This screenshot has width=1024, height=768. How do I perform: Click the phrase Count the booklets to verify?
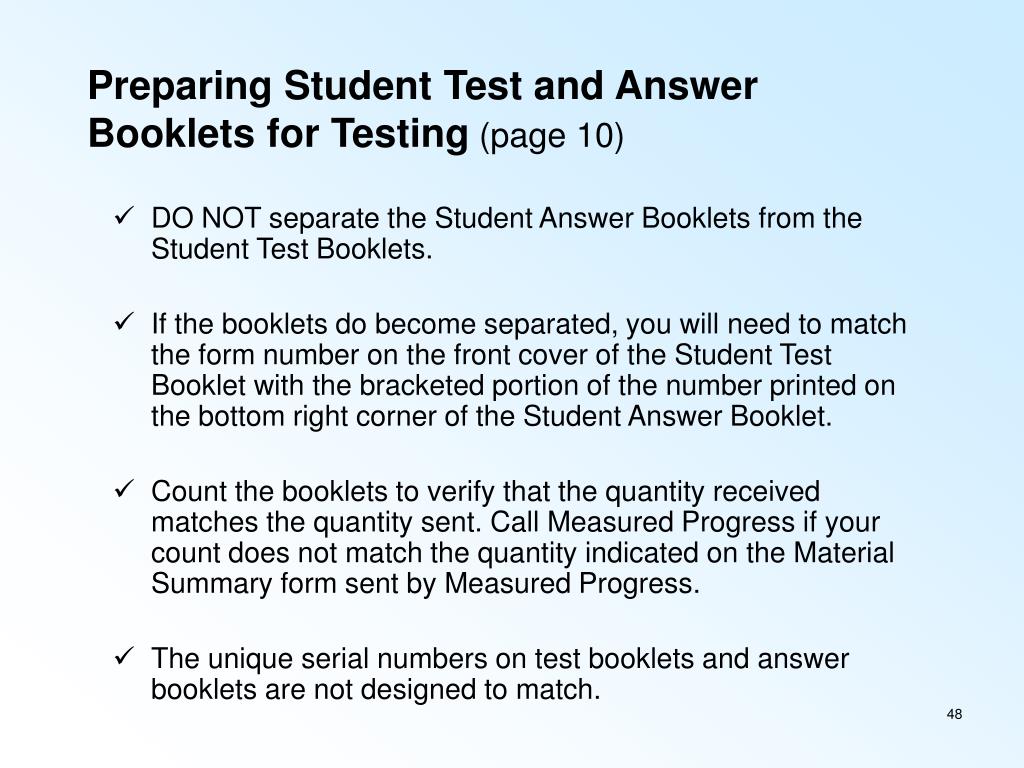(x=323, y=491)
